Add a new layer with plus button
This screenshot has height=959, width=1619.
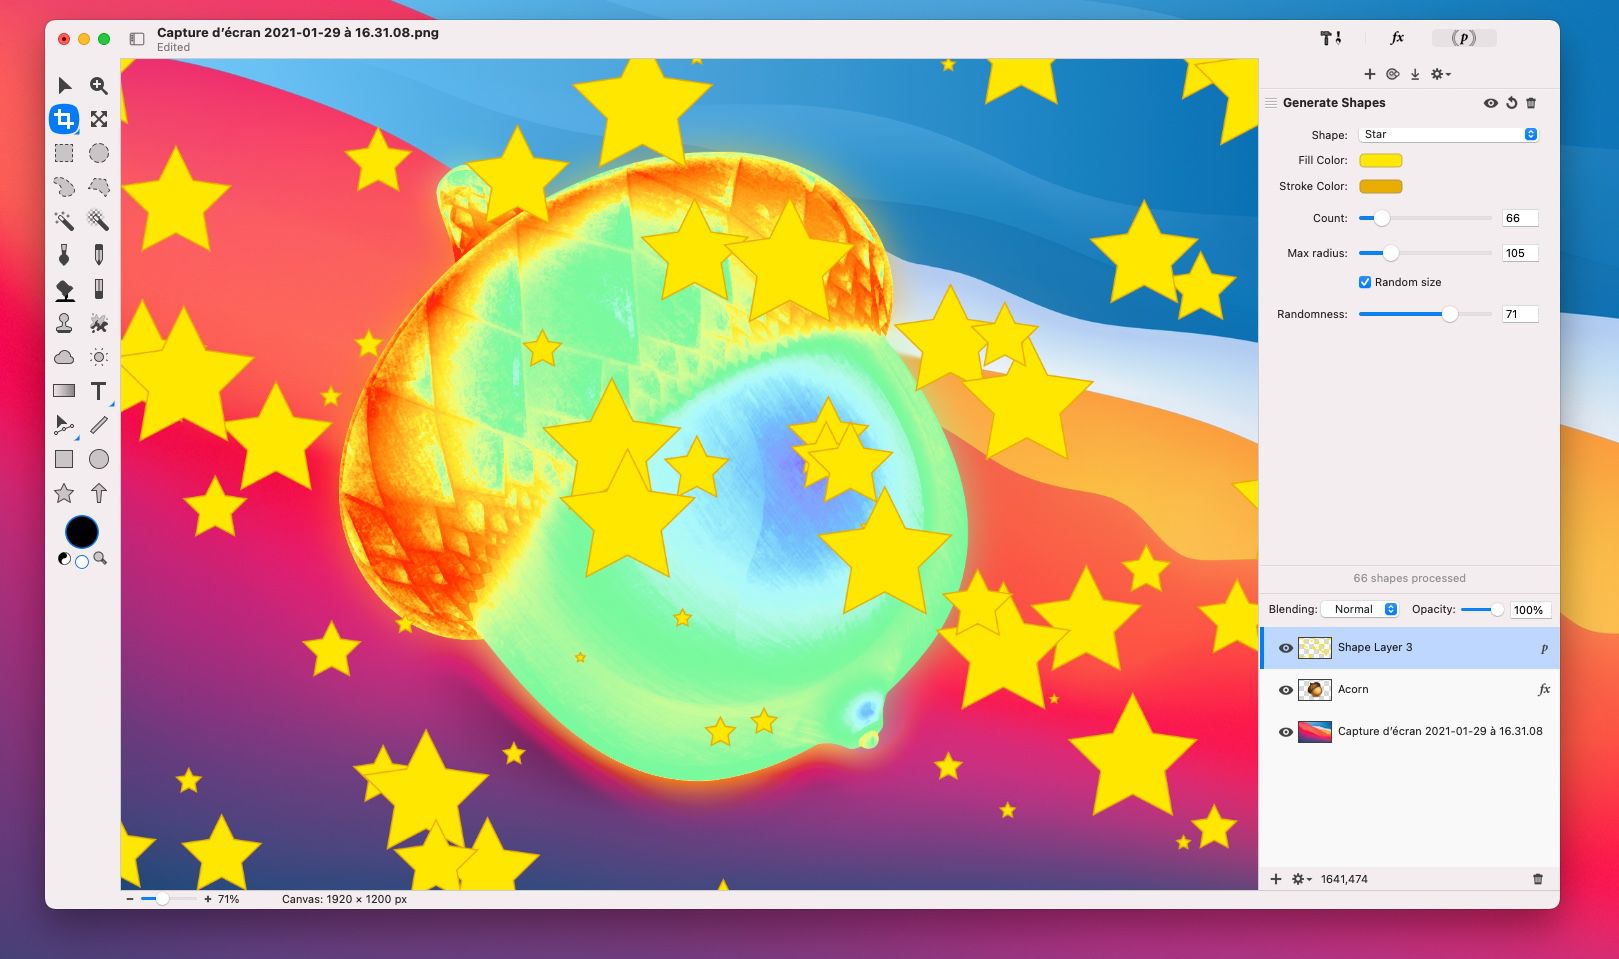[1276, 879]
